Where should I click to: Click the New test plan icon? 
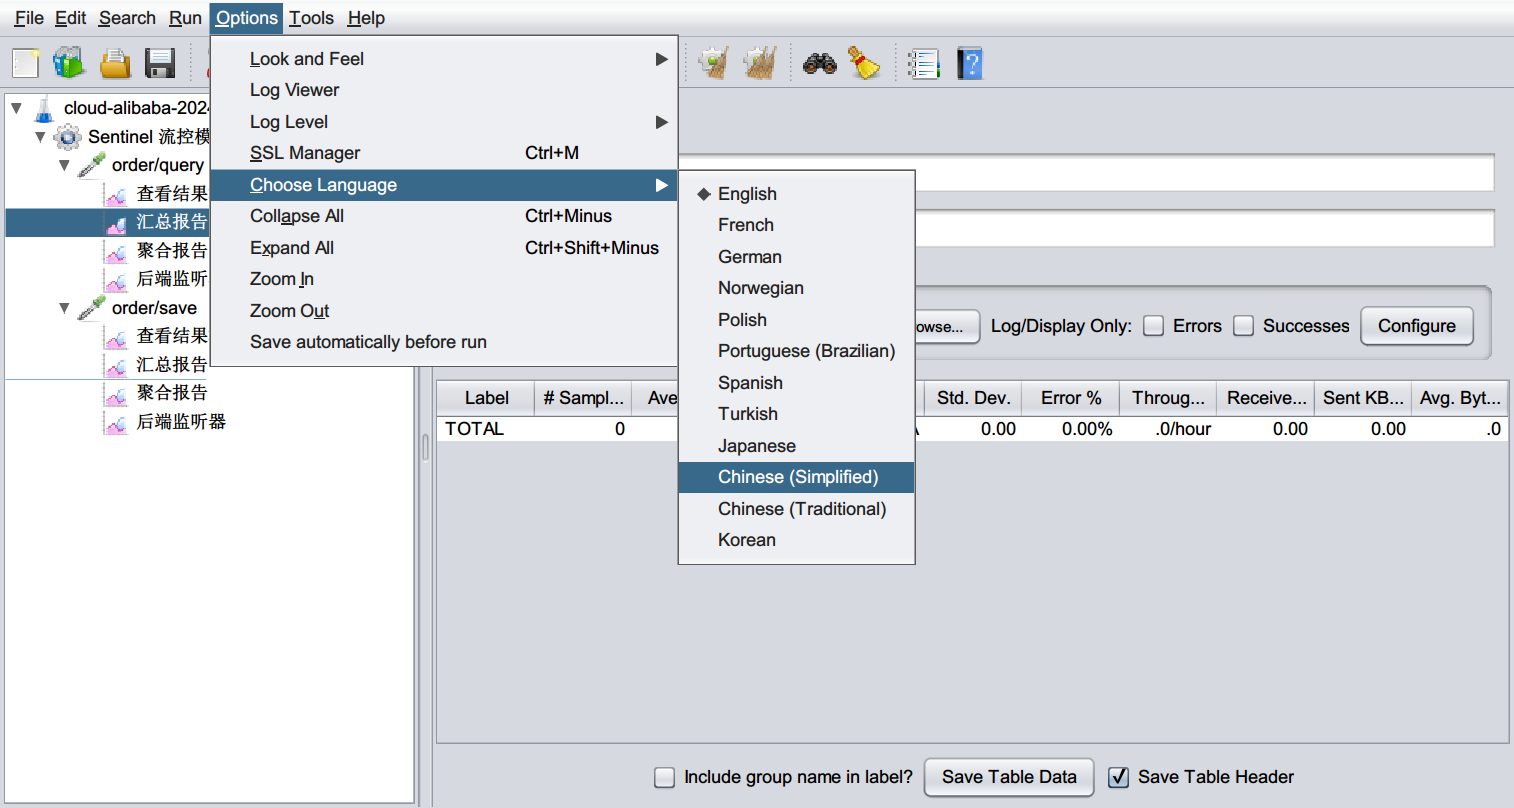point(25,63)
